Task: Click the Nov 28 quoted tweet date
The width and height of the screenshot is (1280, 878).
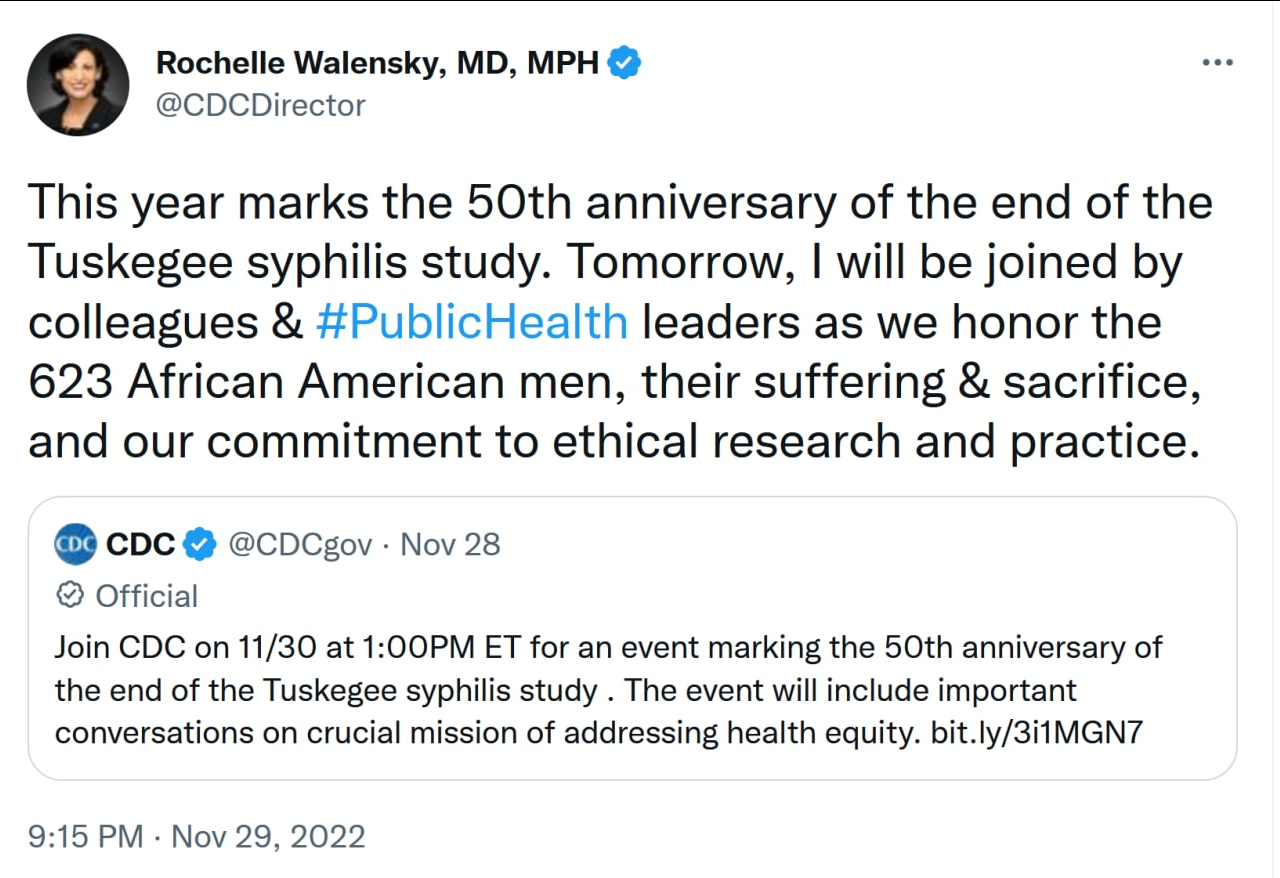Action: (450, 544)
